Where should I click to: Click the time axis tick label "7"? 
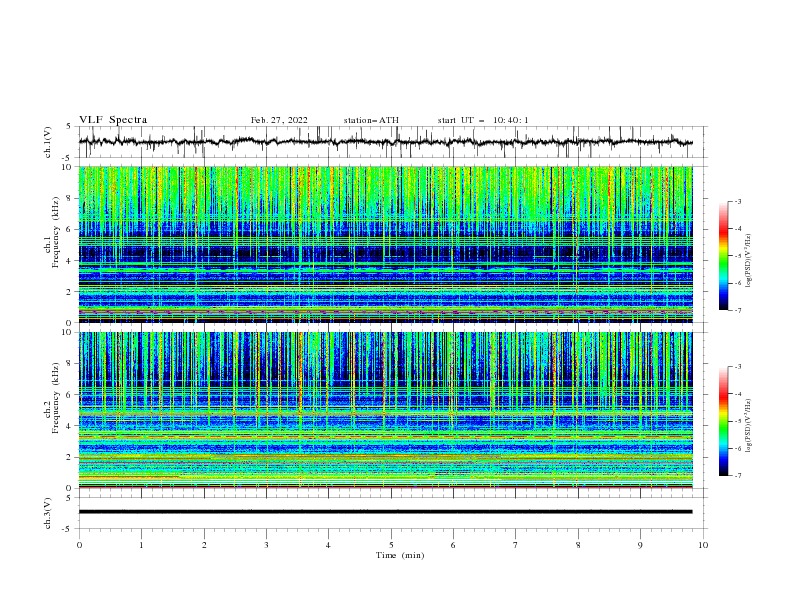pyautogui.click(x=516, y=545)
